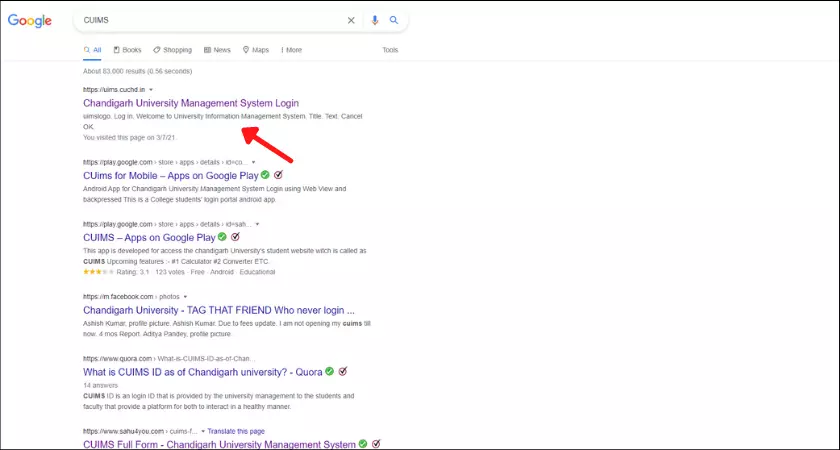Click red check badge beside CUIMS Full Form

(x=376, y=444)
